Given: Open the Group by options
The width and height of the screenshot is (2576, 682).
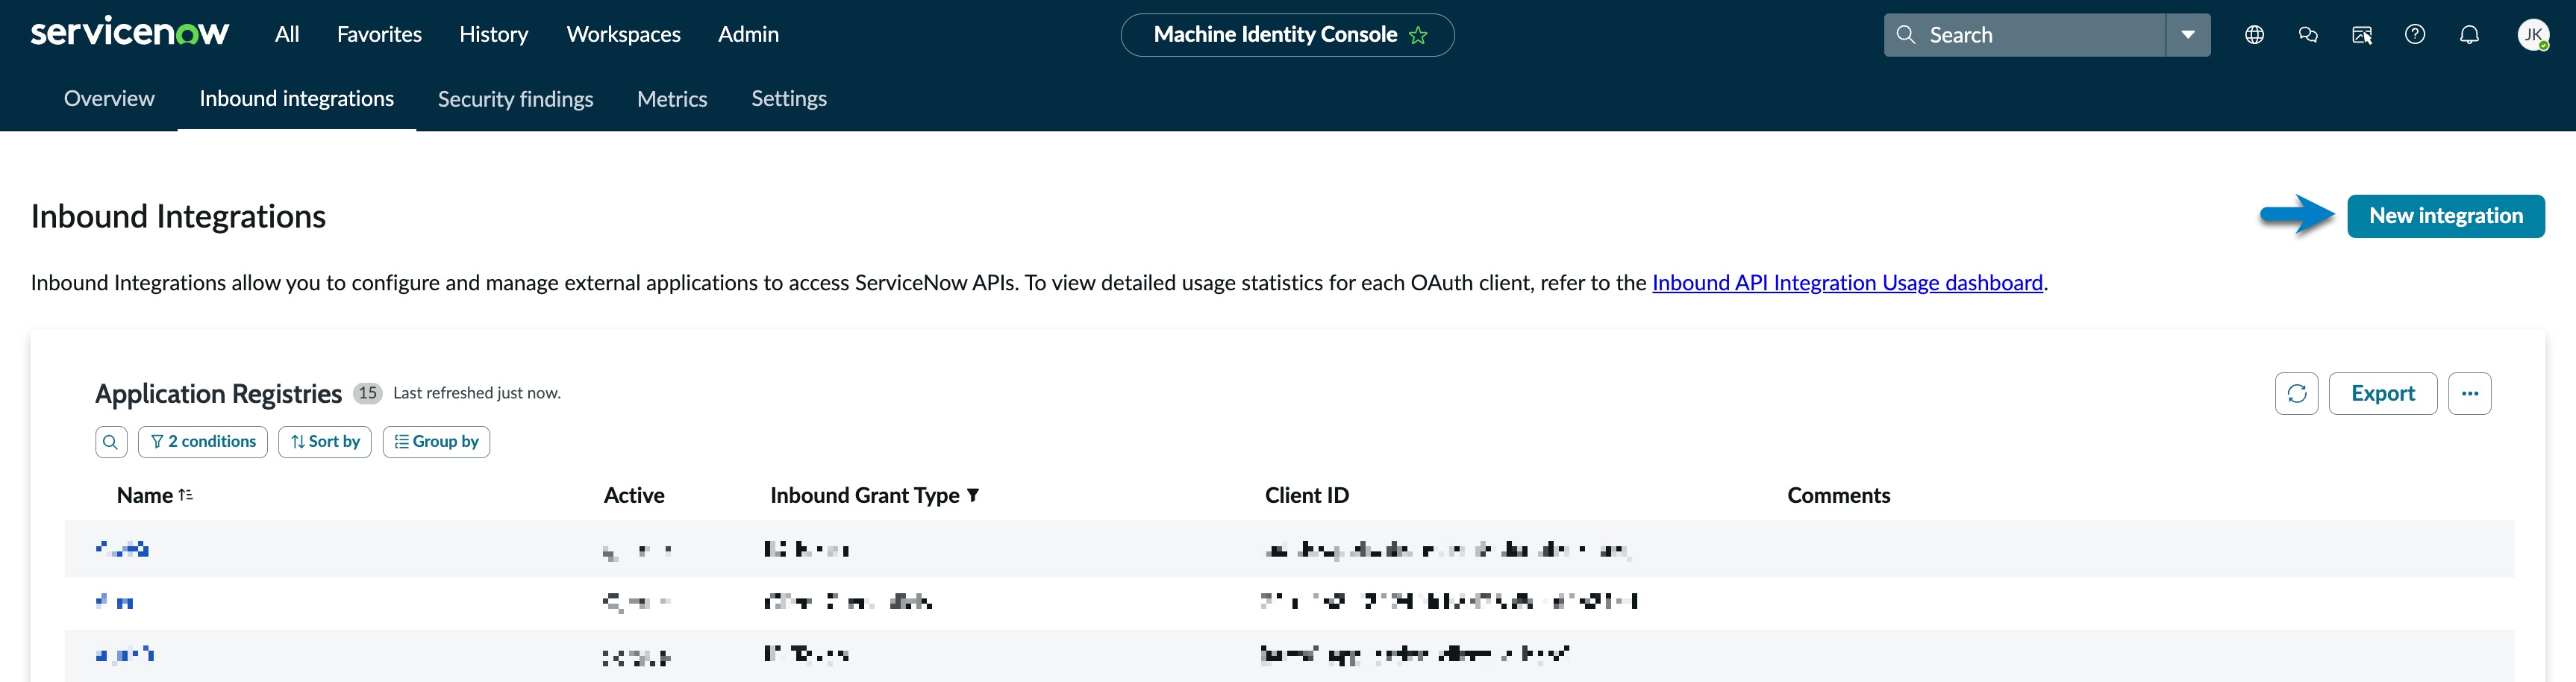Looking at the screenshot, I should (x=436, y=442).
